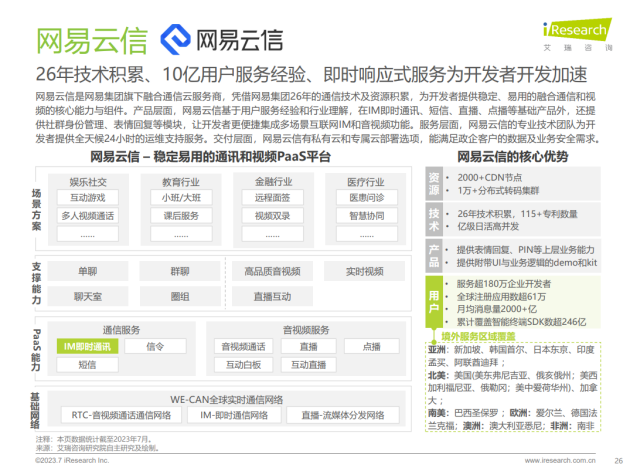This screenshot has width=630, height=471.
Task: Select the 高品质音视频 box
Action: [272, 271]
